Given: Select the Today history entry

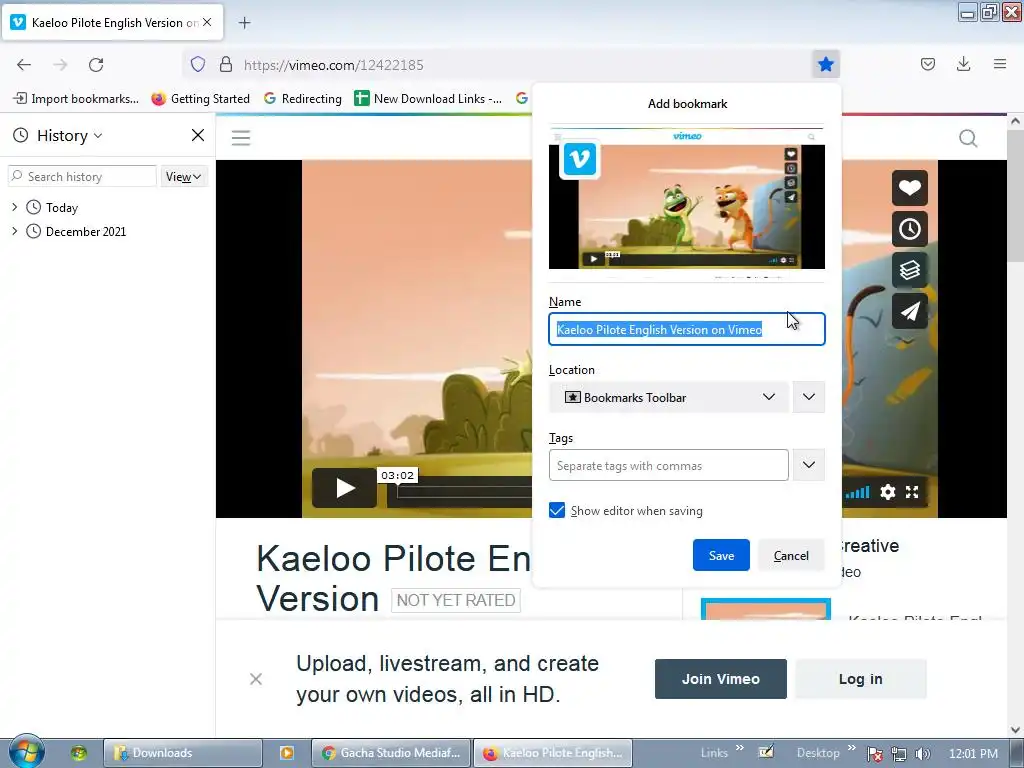Looking at the screenshot, I should (x=62, y=208).
